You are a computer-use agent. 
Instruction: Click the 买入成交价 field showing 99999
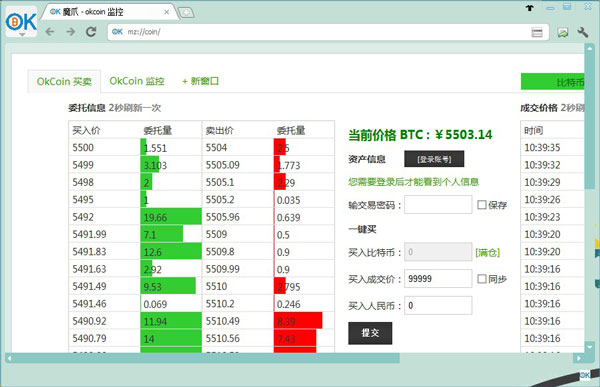point(438,279)
